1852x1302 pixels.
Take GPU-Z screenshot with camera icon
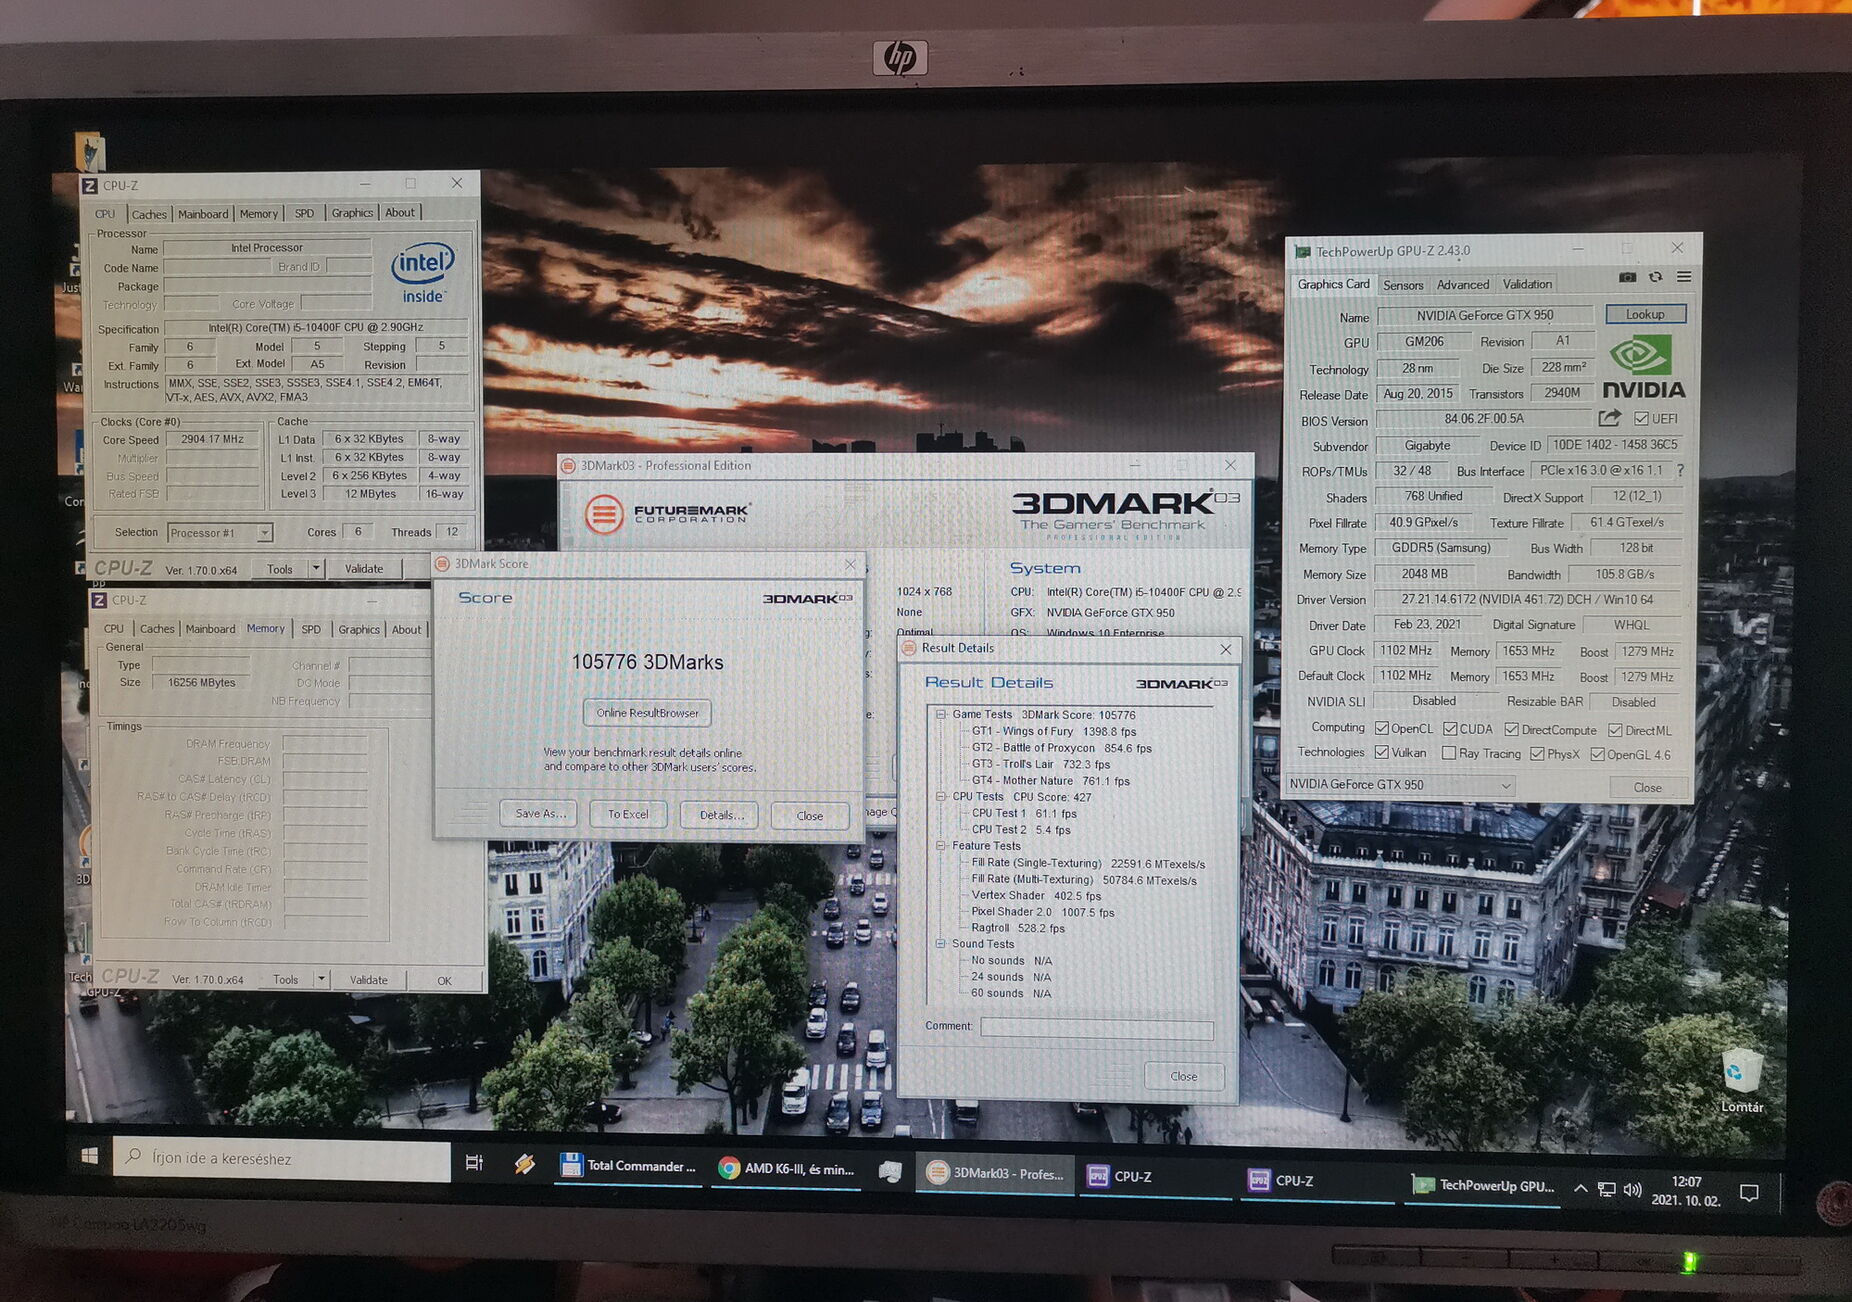tap(1627, 277)
